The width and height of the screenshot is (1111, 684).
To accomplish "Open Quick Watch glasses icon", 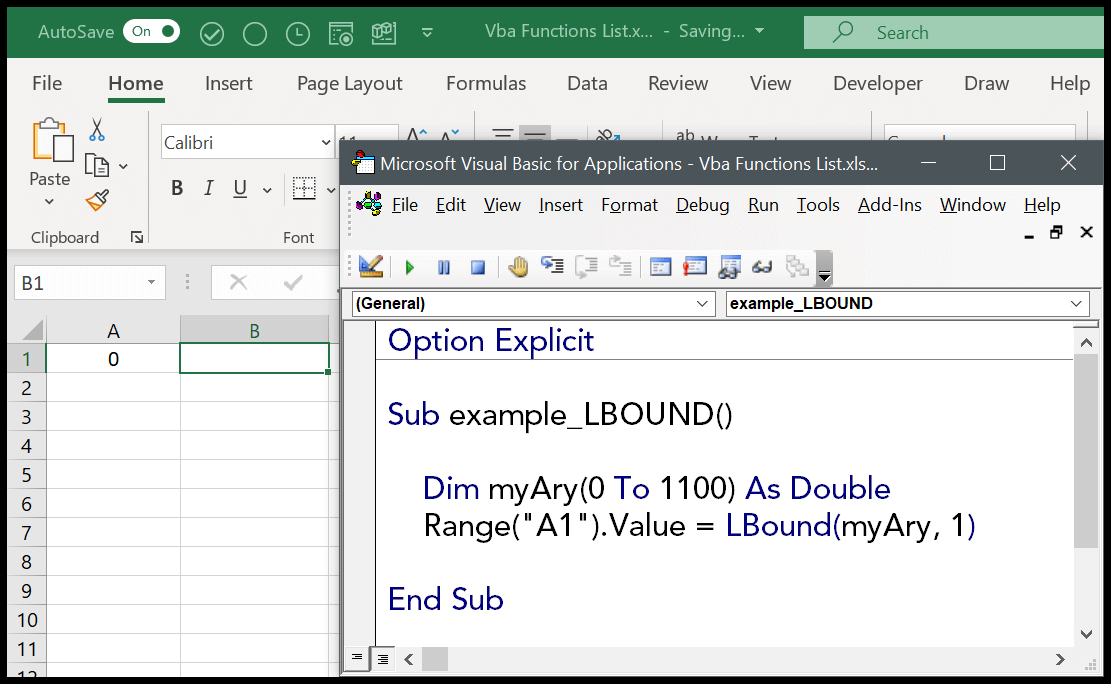I will point(763,267).
